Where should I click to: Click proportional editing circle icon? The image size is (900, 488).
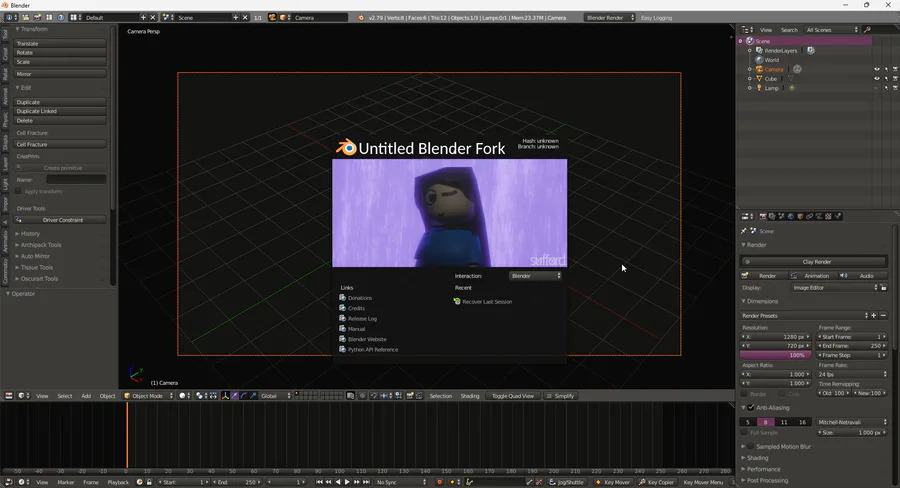[x=362, y=396]
